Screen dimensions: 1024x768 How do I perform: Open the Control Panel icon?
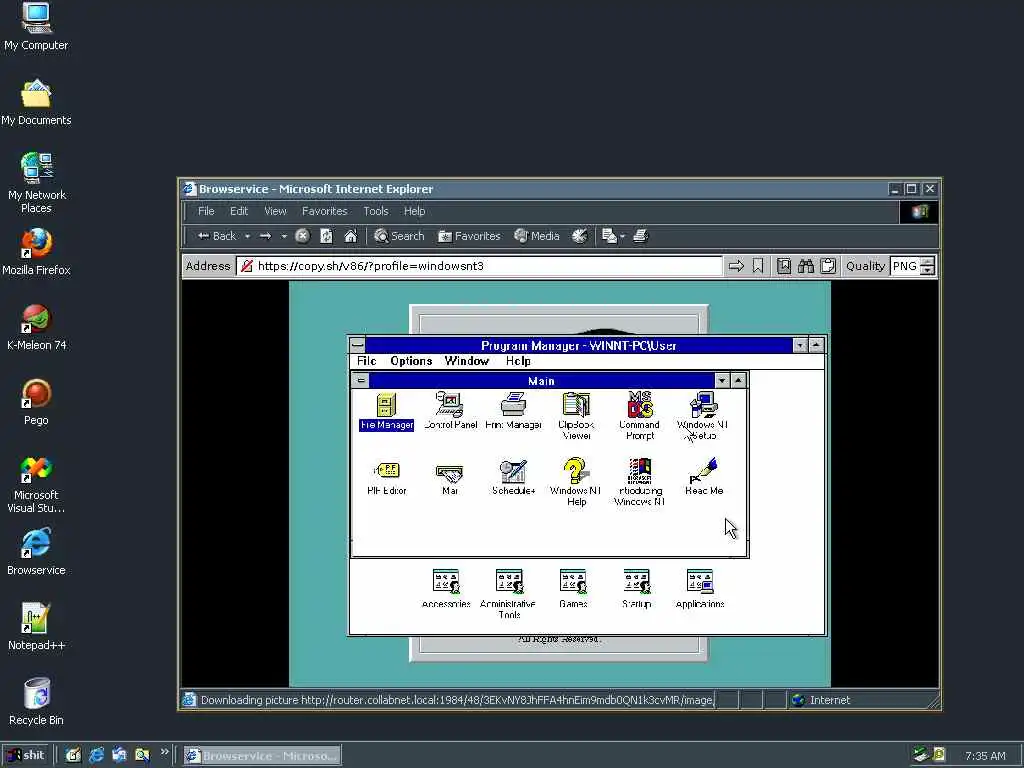click(450, 411)
